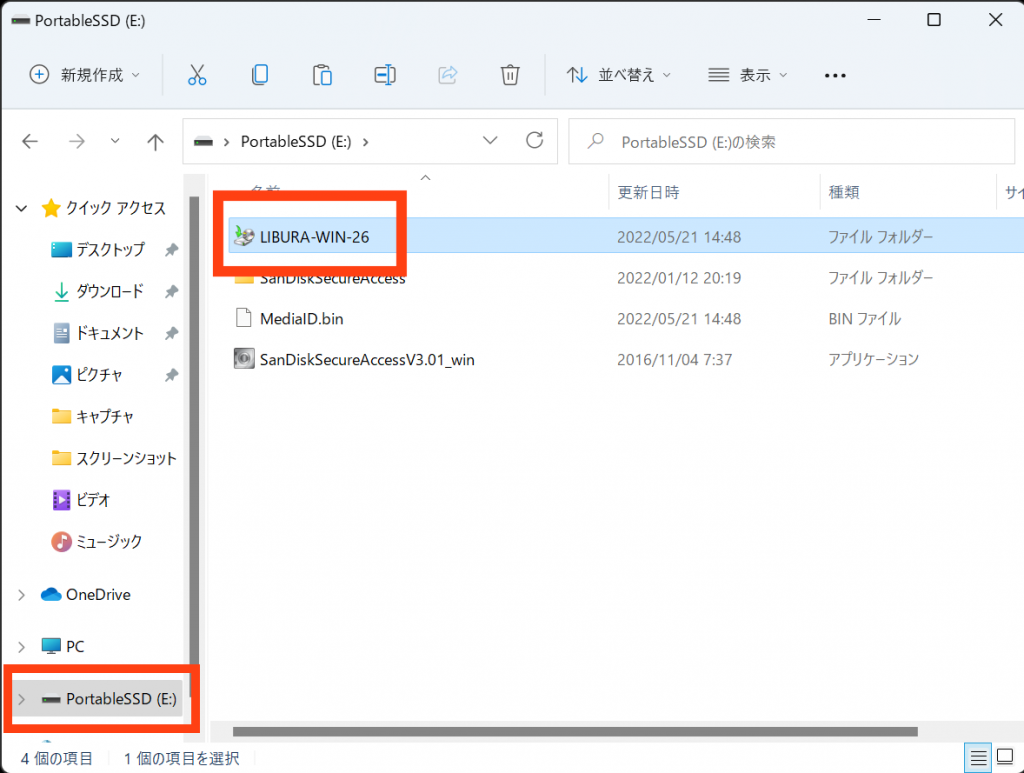This screenshot has width=1024, height=773.
Task: Click the Back navigation arrow
Action: (x=30, y=142)
